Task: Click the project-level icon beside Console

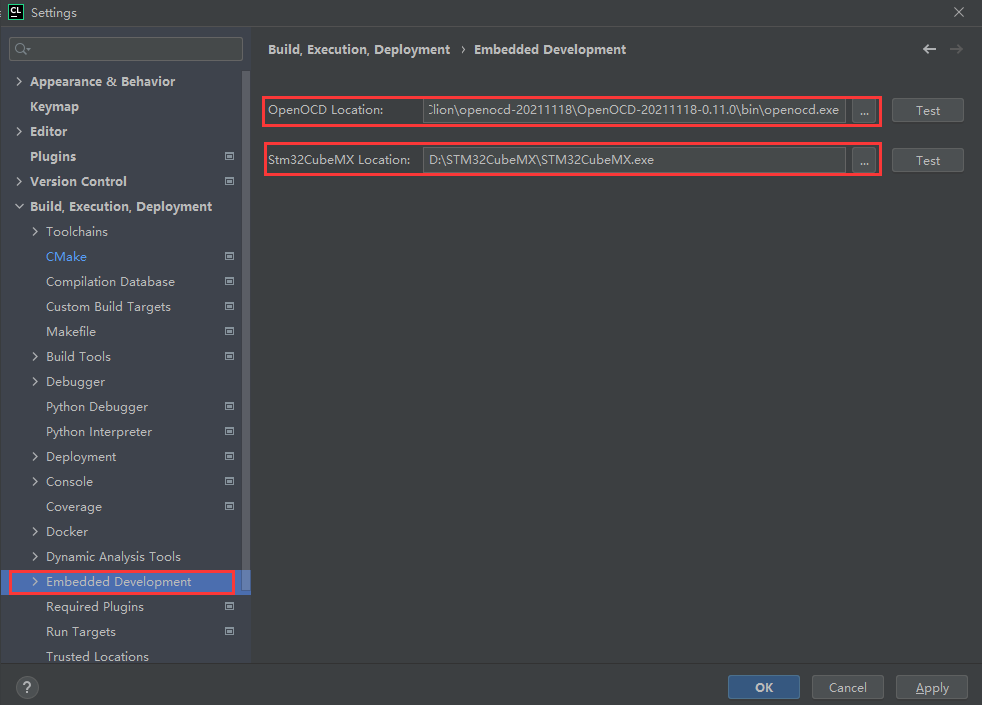Action: [x=229, y=481]
